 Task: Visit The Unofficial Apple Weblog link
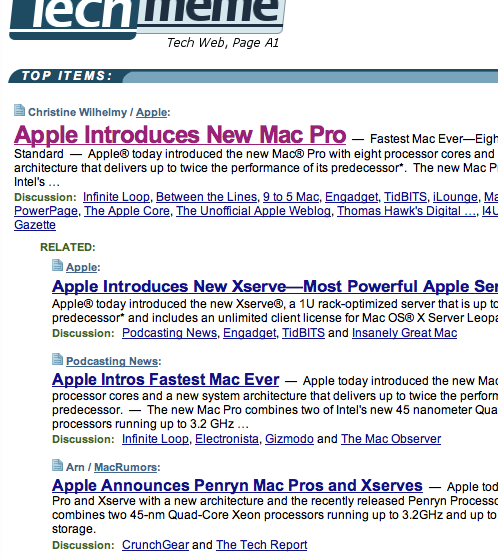pyautogui.click(x=253, y=211)
